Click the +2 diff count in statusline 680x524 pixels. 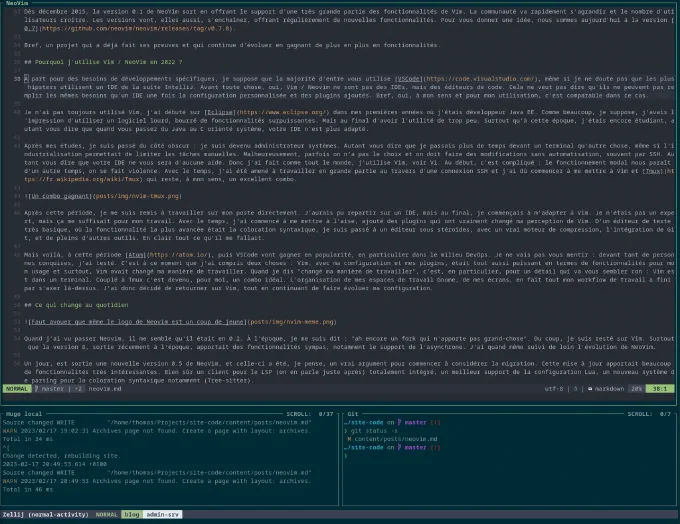(78, 389)
